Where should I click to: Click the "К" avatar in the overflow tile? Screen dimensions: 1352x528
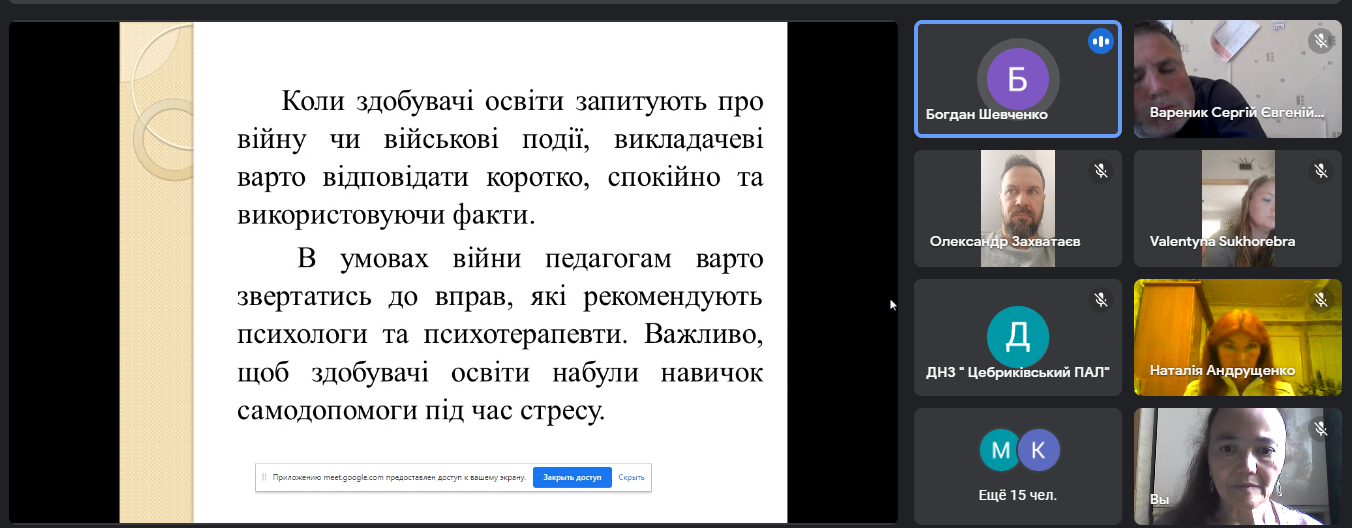tap(1037, 451)
